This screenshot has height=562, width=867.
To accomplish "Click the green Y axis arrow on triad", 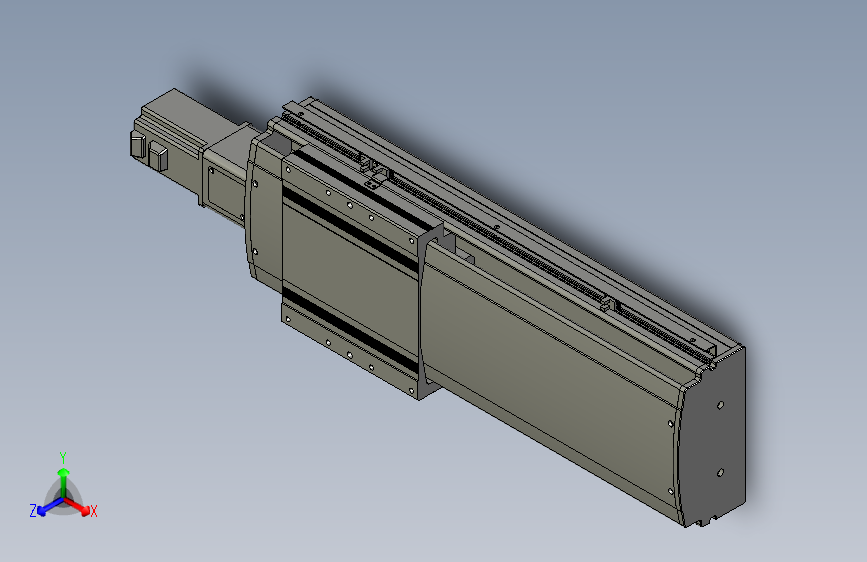I will pos(64,482).
